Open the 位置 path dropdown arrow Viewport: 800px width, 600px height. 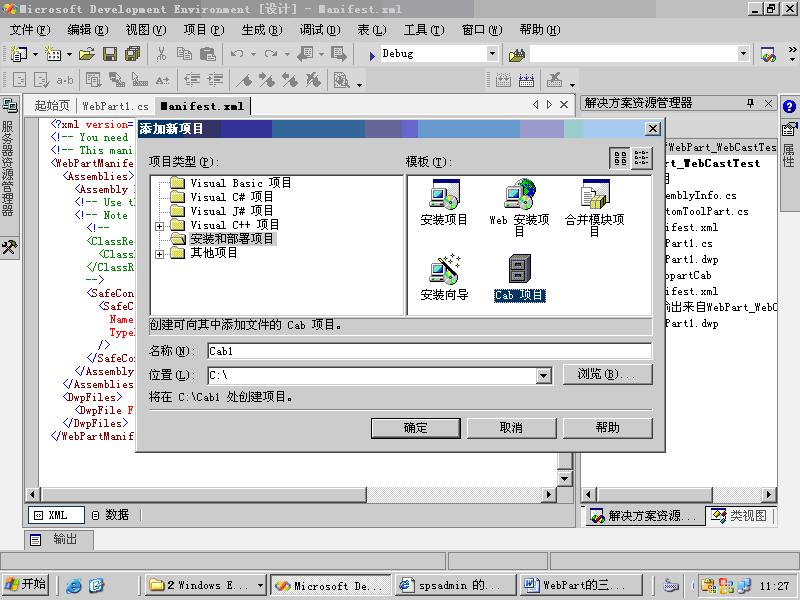544,376
